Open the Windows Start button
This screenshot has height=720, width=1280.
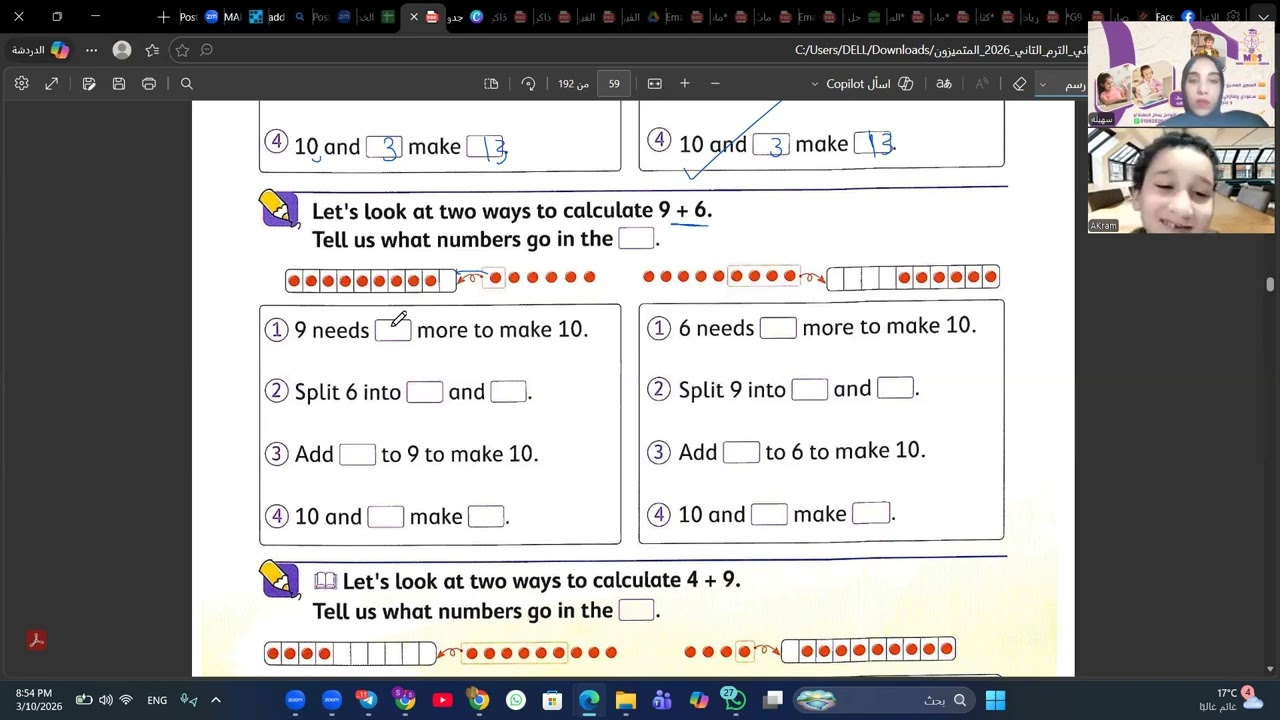coord(995,700)
